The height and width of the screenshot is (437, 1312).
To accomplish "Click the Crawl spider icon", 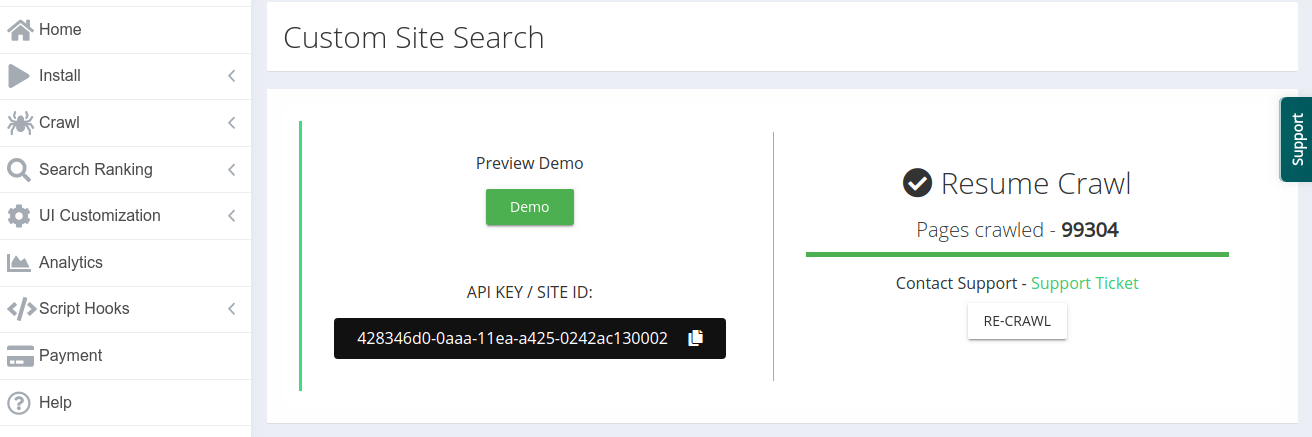I will point(19,123).
